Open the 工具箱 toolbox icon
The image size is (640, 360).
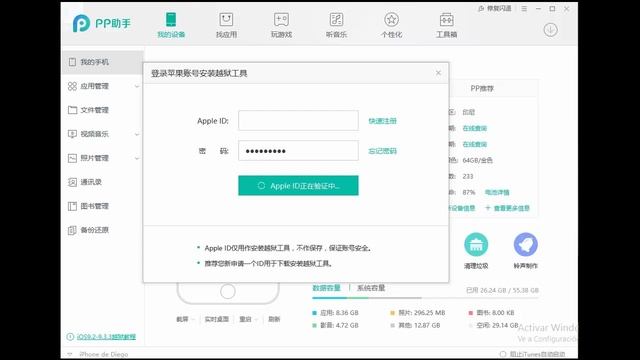(x=447, y=25)
